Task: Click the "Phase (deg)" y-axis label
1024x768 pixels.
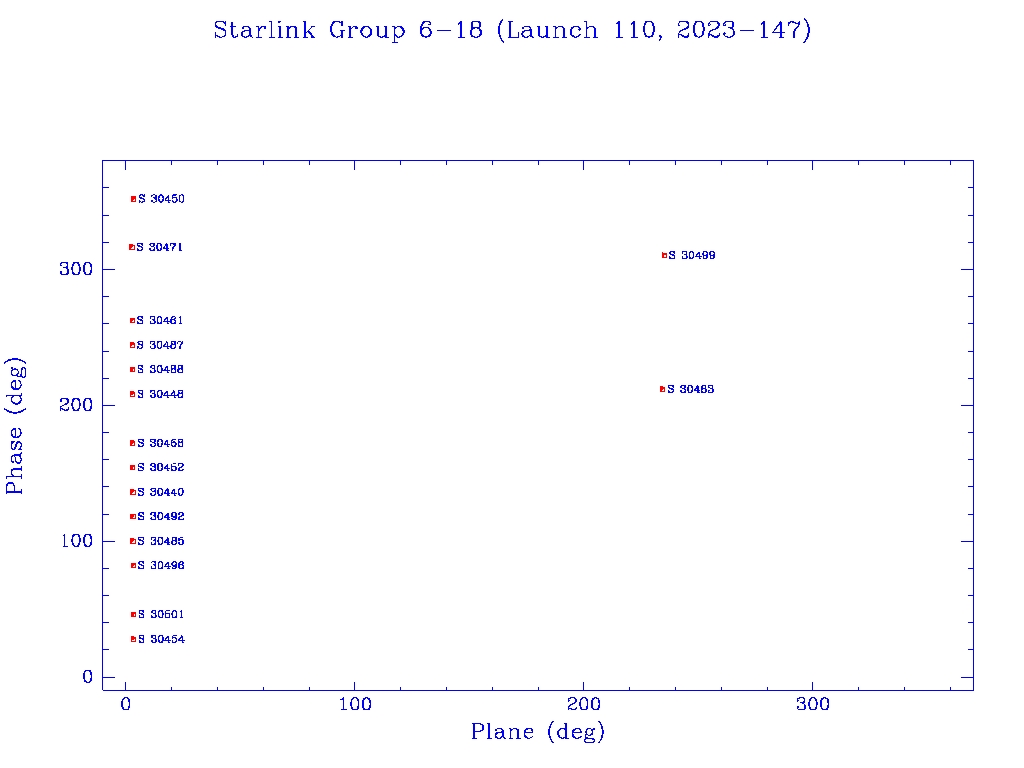Action: point(16,425)
